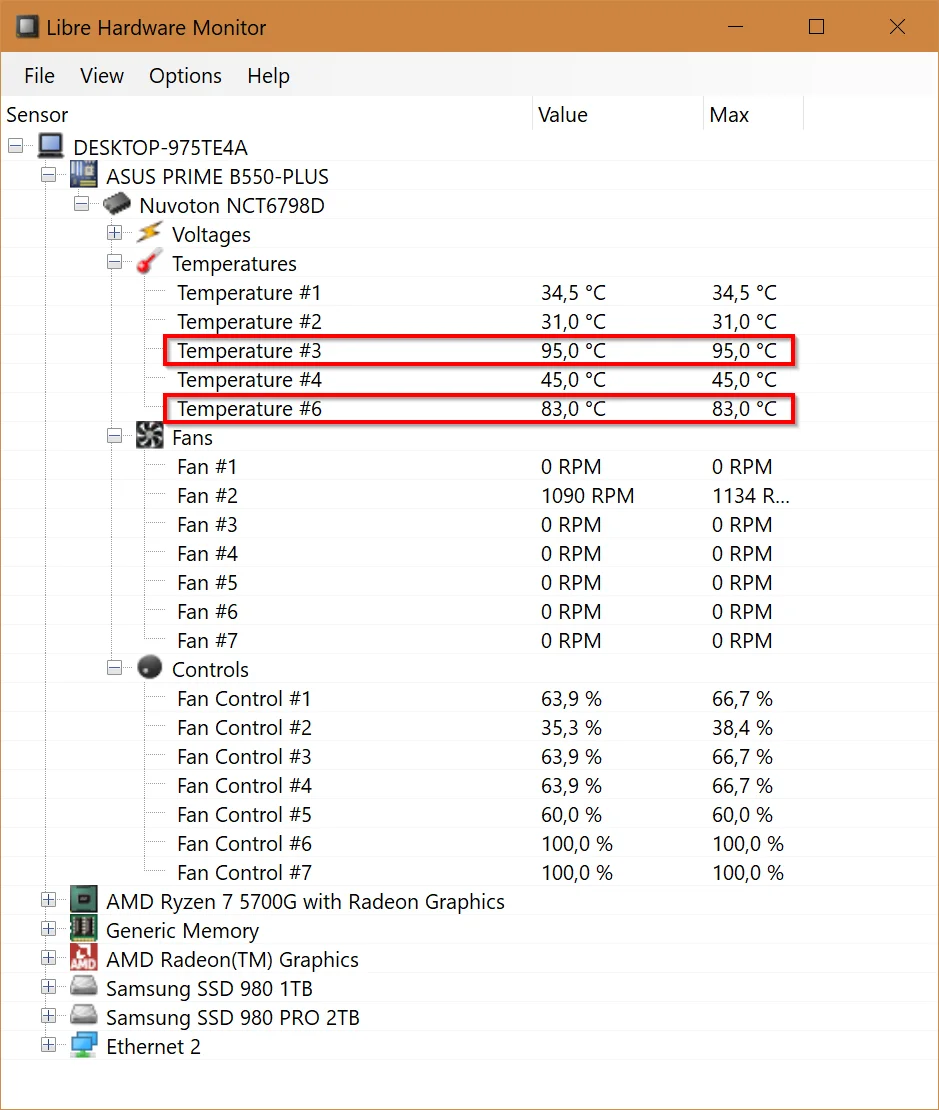The height and width of the screenshot is (1110, 939).
Task: Open the Help menu
Action: [268, 75]
